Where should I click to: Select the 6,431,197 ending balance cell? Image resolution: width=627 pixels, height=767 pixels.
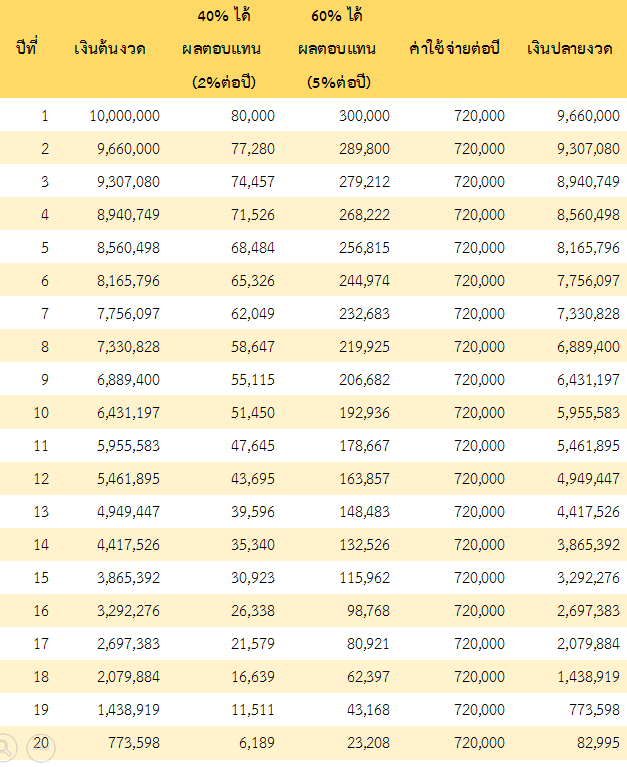pos(586,380)
